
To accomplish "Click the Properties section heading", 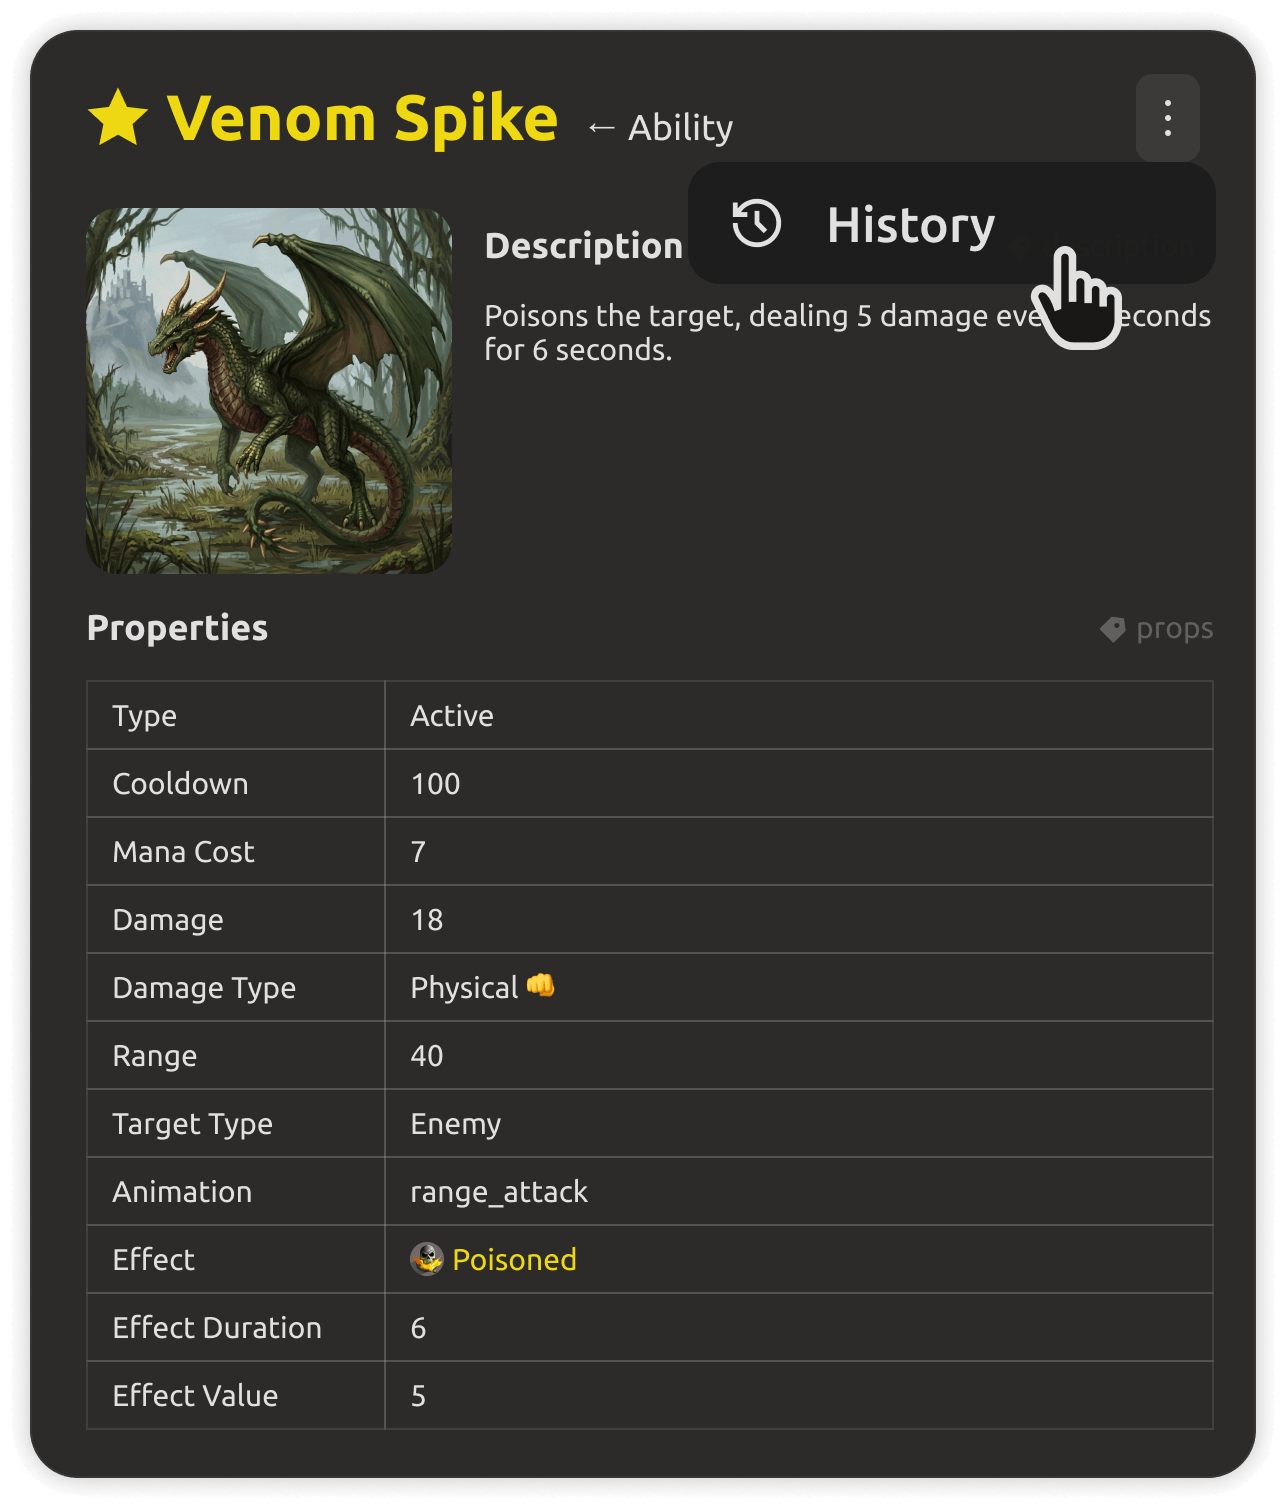I will tap(178, 628).
